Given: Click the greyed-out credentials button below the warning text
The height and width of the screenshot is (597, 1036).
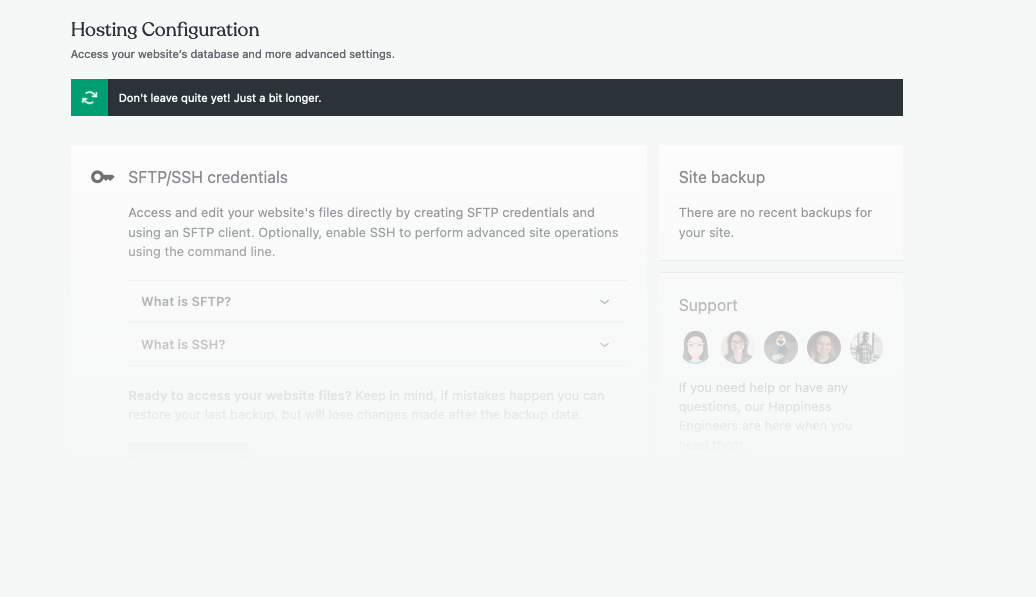Looking at the screenshot, I should pyautogui.click(x=189, y=450).
